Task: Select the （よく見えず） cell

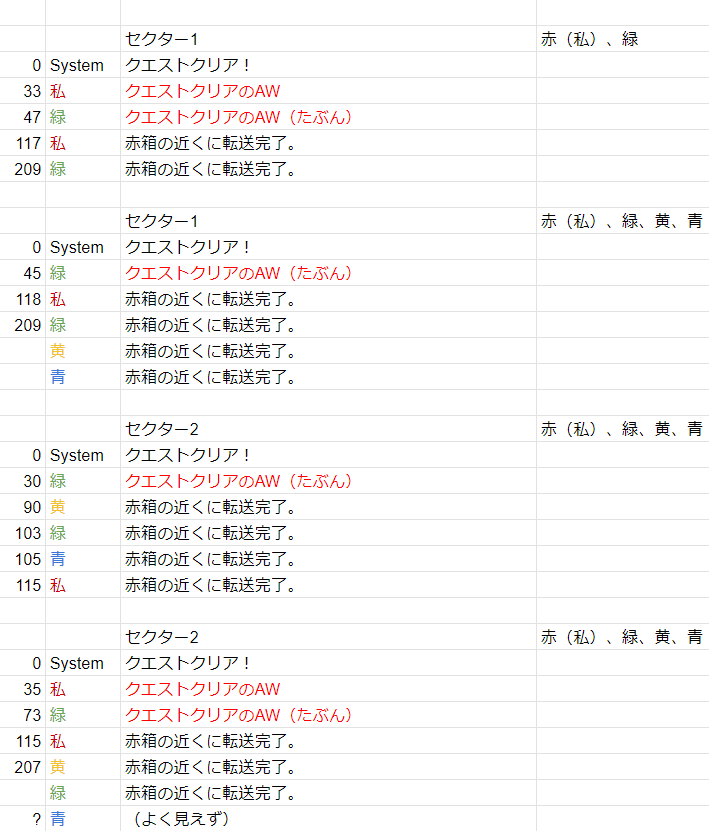Action: pyautogui.click(x=329, y=819)
